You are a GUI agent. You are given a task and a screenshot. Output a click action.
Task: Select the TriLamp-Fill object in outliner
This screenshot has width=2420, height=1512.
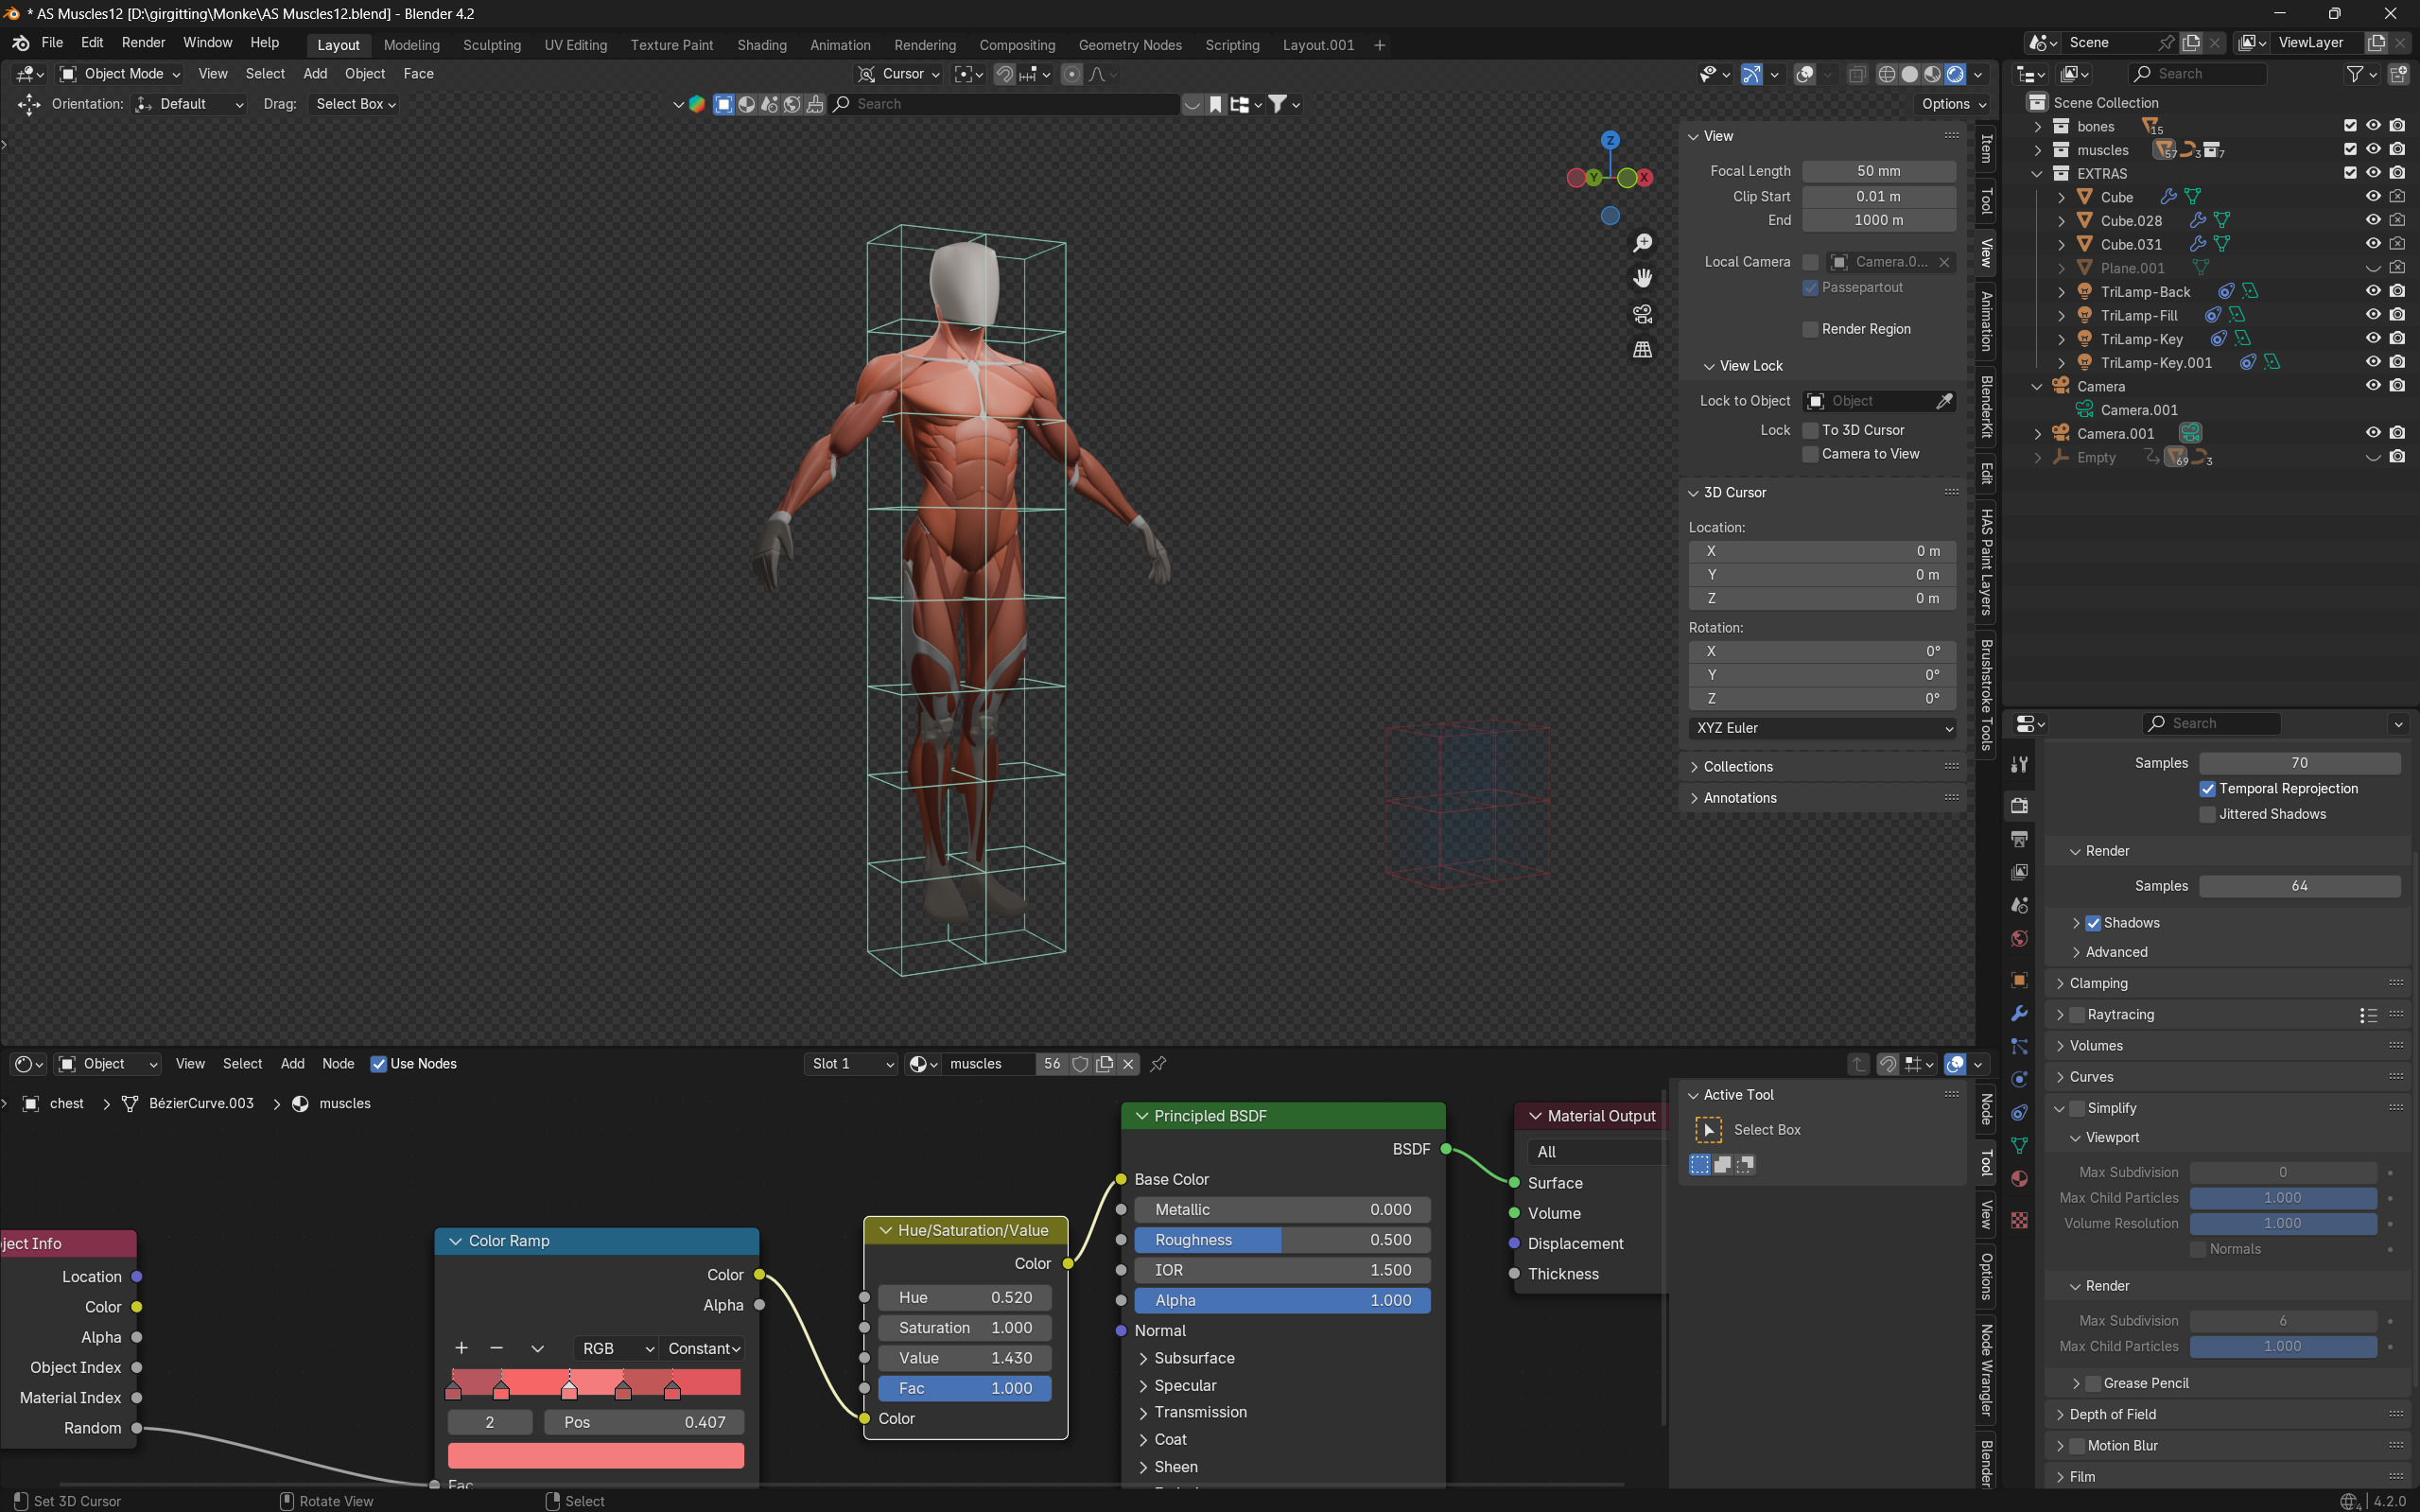coord(2138,315)
